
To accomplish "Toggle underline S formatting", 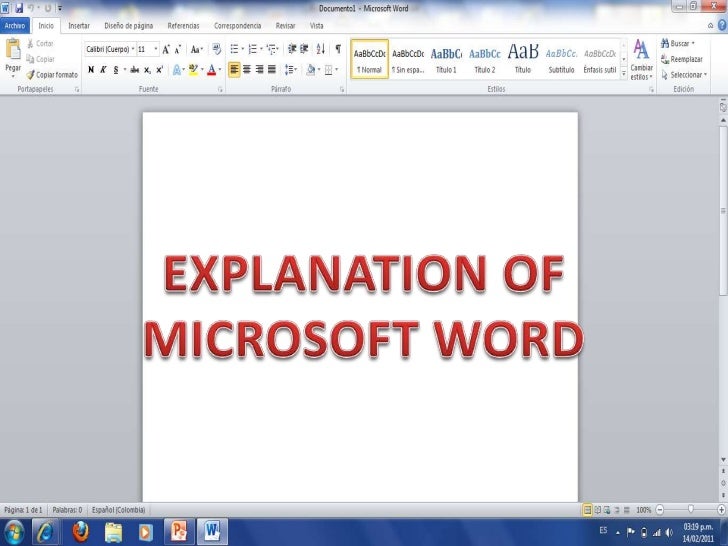I will click(116, 70).
